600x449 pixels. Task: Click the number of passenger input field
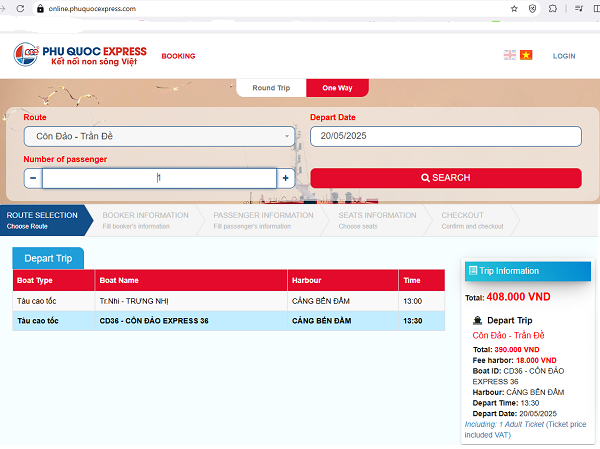pos(159,178)
